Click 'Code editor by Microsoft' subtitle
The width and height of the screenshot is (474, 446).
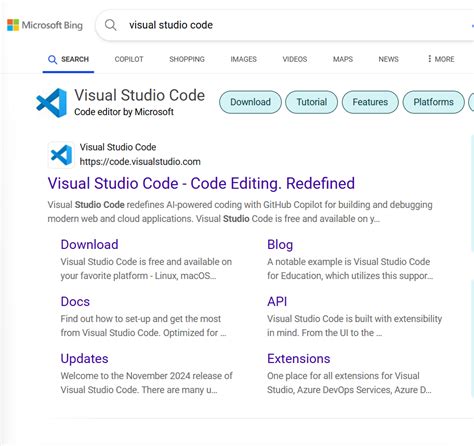click(x=124, y=112)
